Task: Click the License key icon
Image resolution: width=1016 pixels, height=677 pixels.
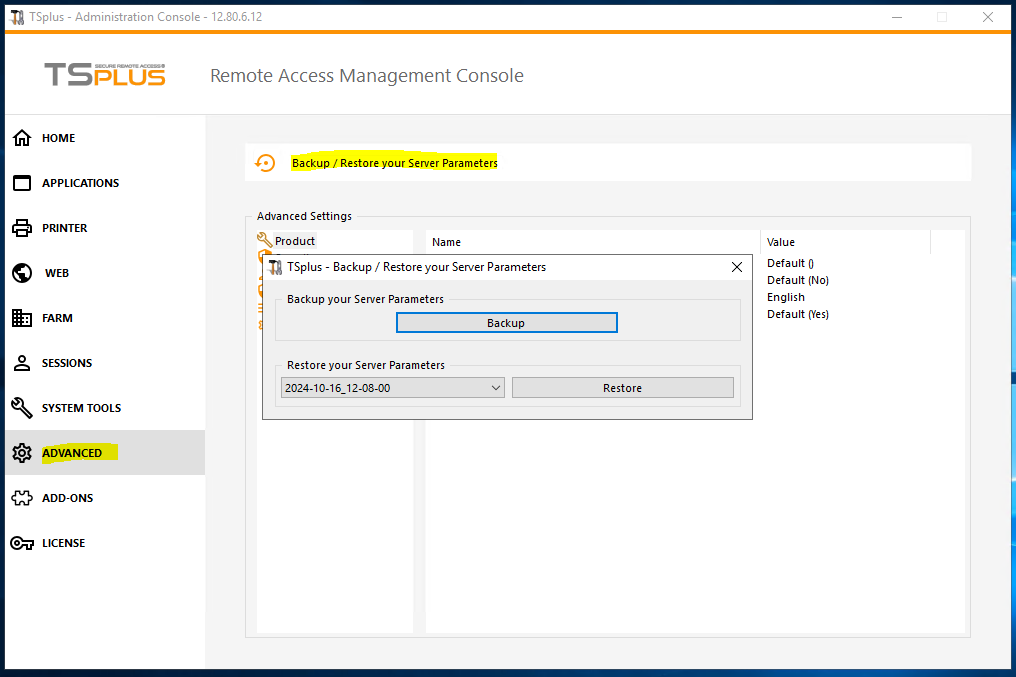Action: coord(22,543)
